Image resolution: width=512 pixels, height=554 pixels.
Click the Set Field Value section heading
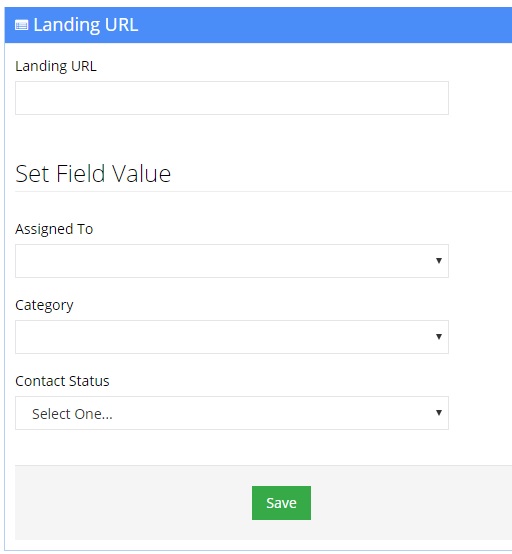click(x=93, y=173)
